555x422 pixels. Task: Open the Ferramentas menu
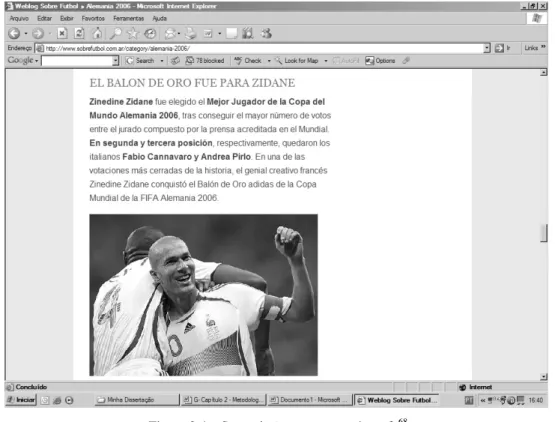[128, 18]
